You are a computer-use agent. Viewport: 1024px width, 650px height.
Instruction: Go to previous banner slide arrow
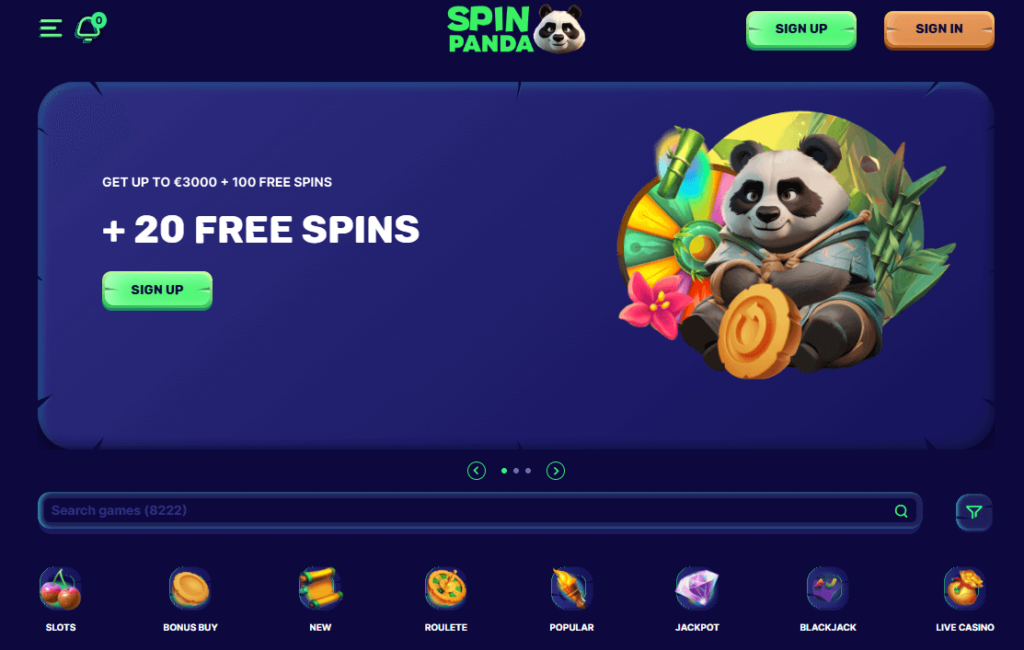click(x=476, y=470)
